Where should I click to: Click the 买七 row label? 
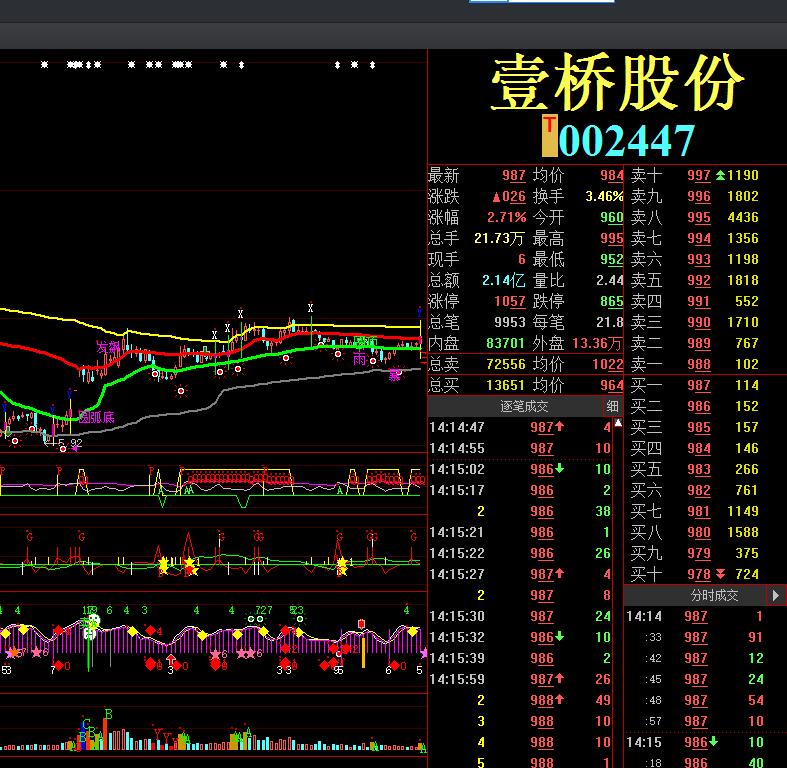pyautogui.click(x=646, y=511)
